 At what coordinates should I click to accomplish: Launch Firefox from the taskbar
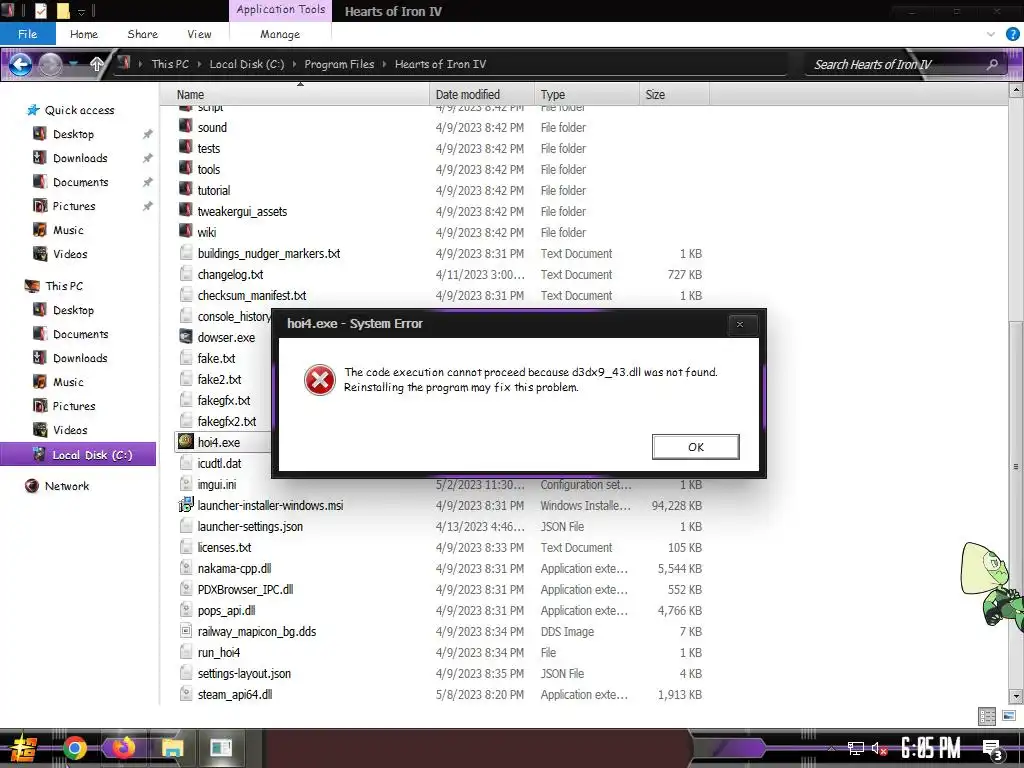click(123, 748)
